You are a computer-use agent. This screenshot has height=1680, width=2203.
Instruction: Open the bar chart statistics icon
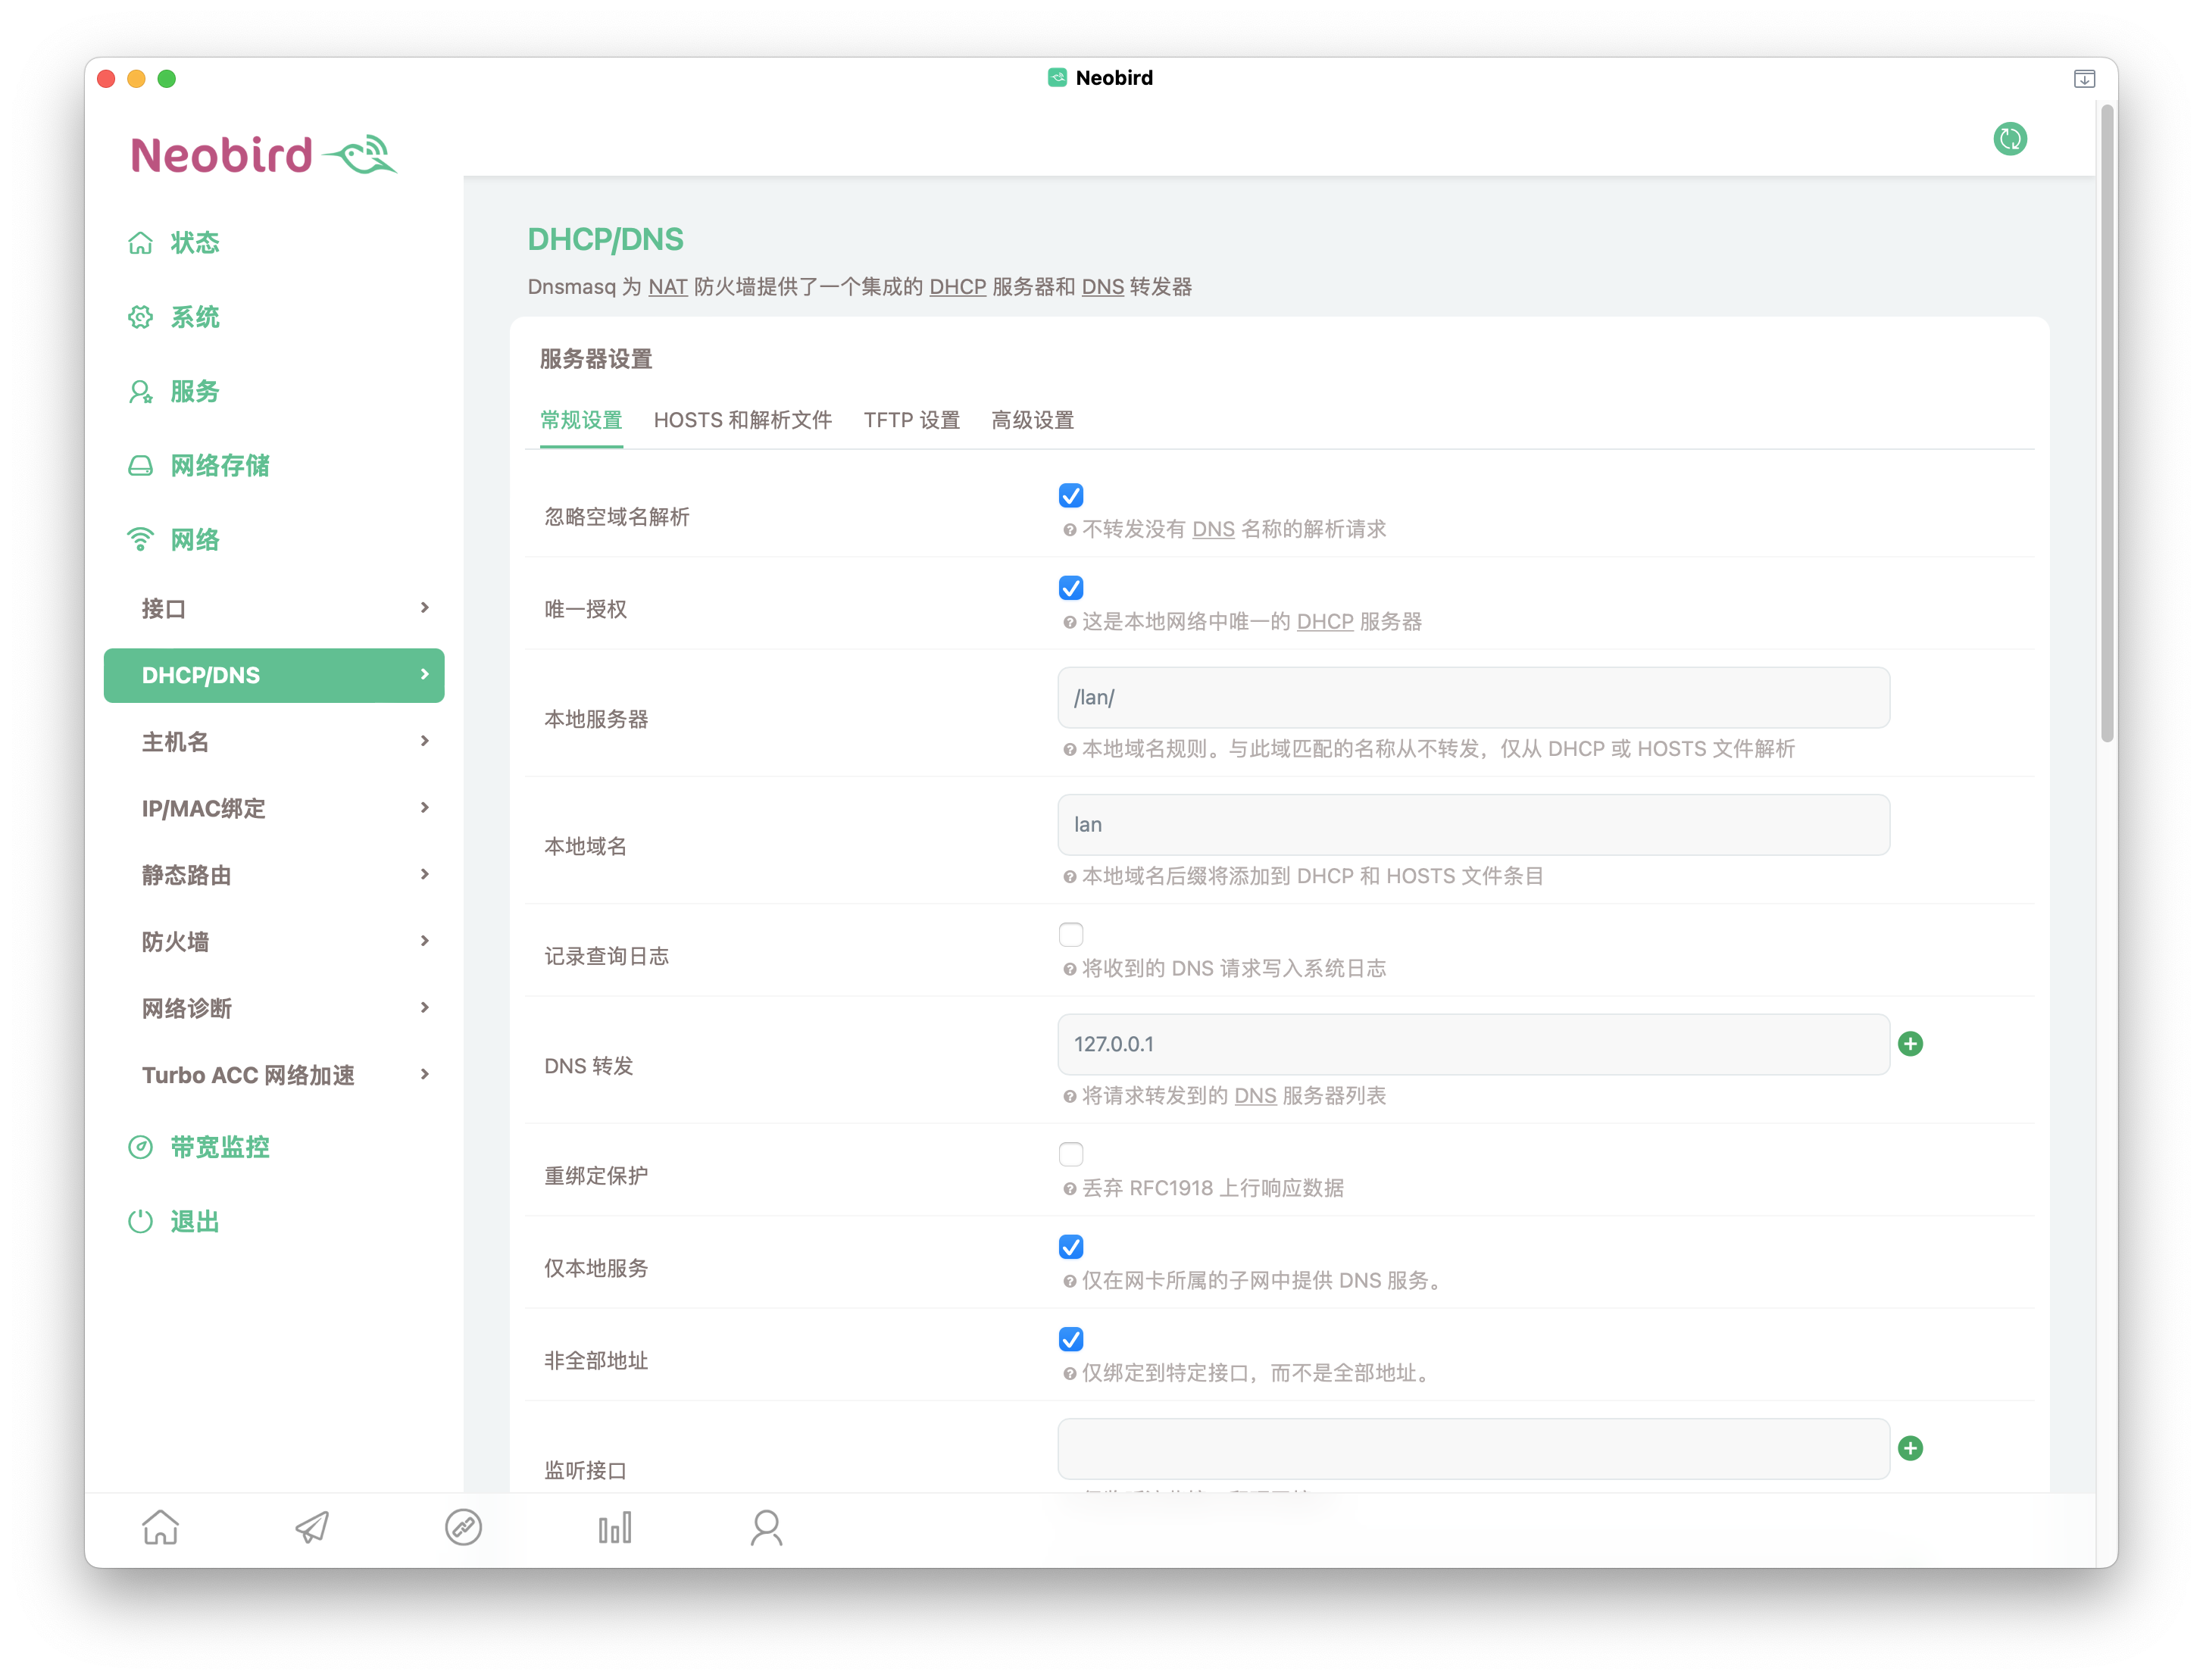(x=615, y=1527)
